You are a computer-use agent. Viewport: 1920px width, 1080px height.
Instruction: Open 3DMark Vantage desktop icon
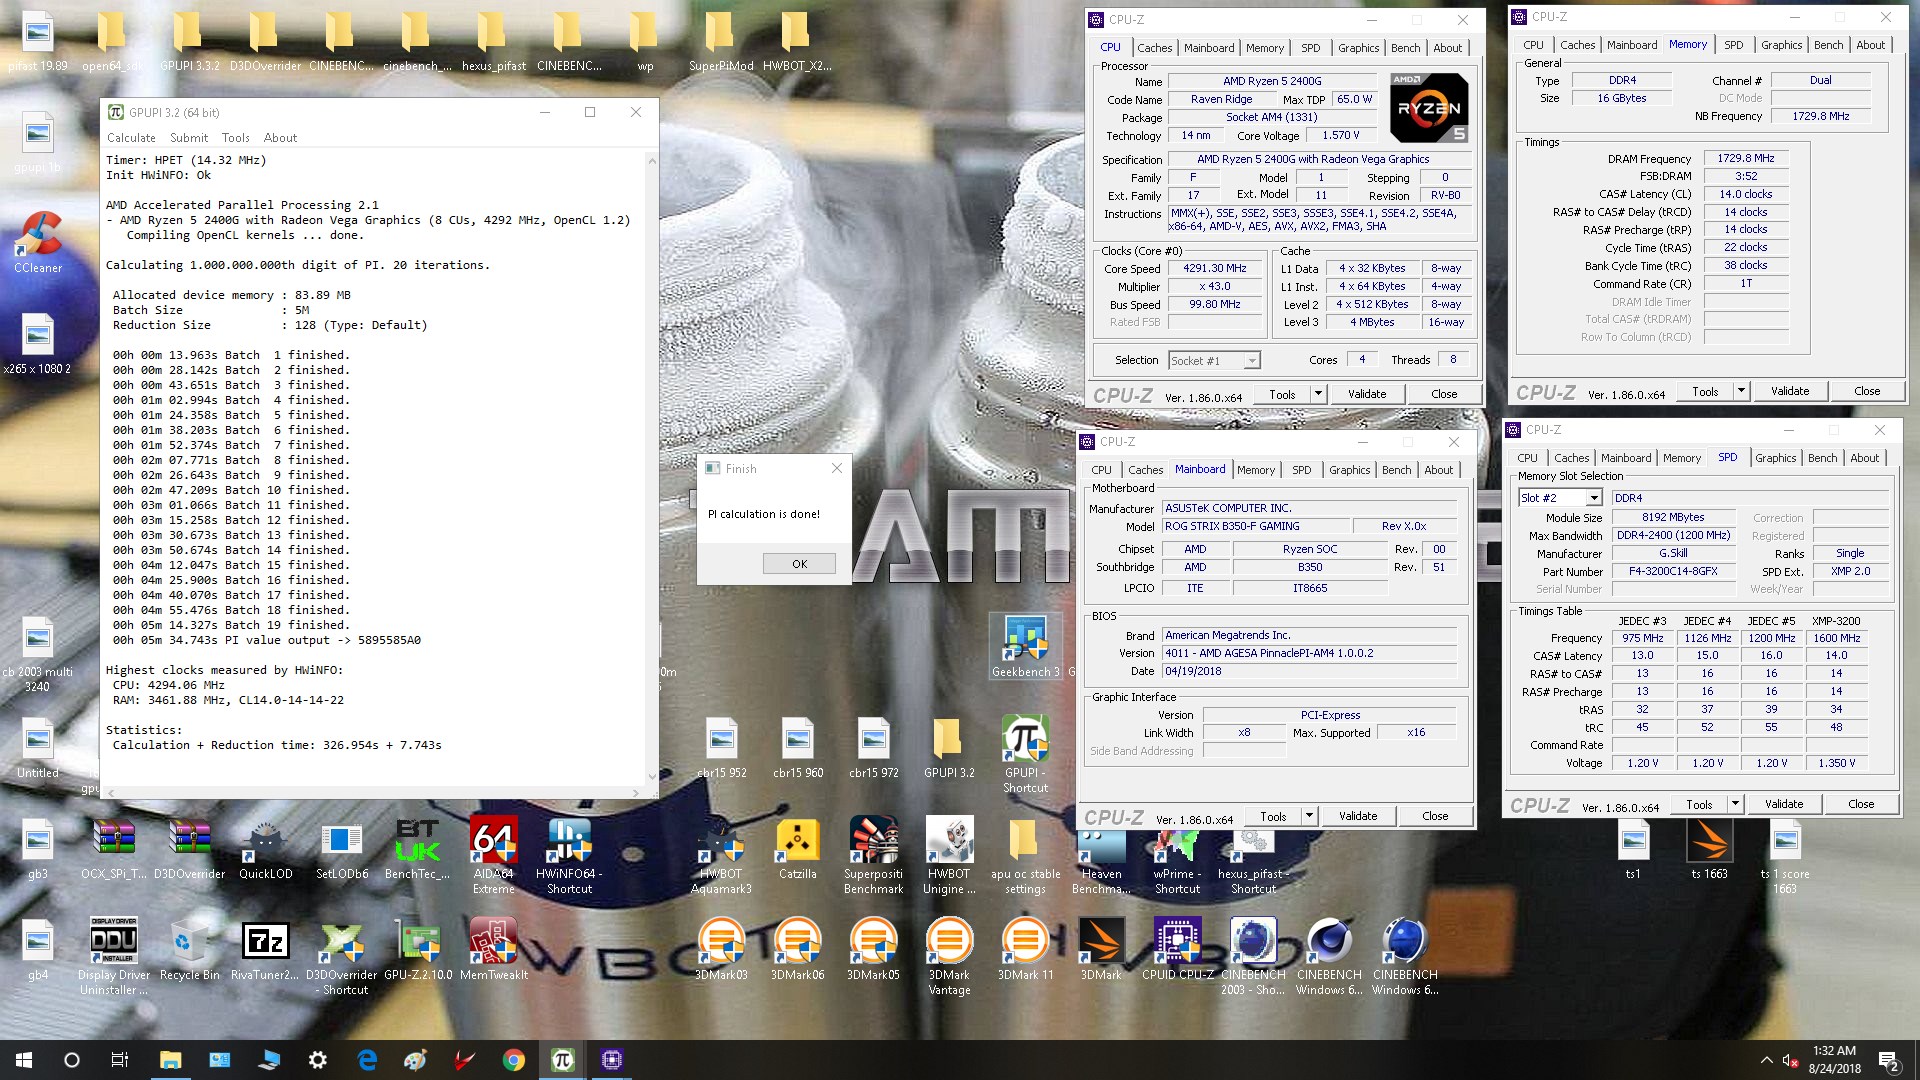(x=949, y=956)
